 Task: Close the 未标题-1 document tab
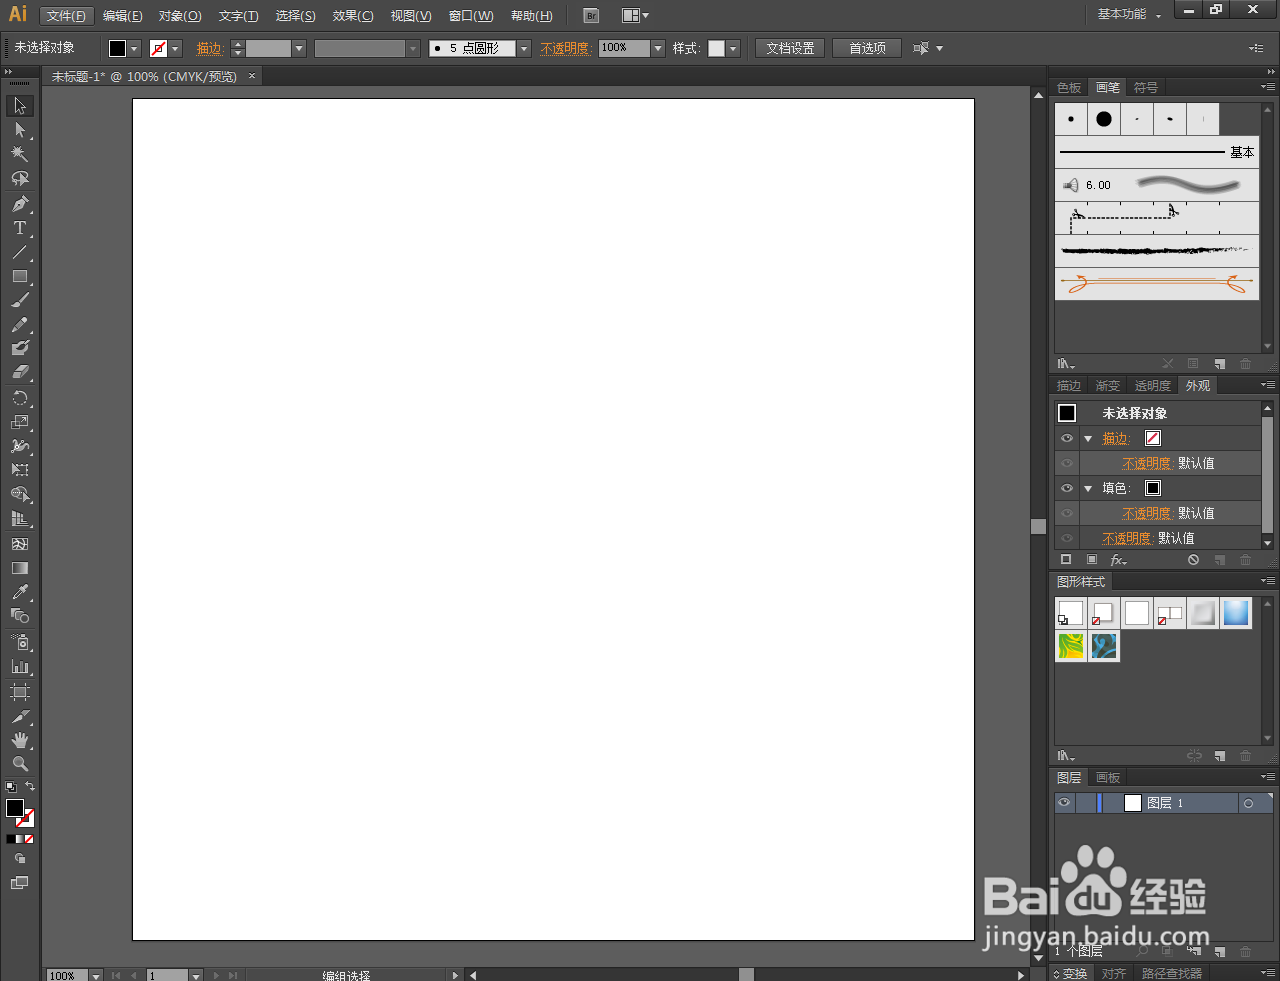pyautogui.click(x=252, y=76)
